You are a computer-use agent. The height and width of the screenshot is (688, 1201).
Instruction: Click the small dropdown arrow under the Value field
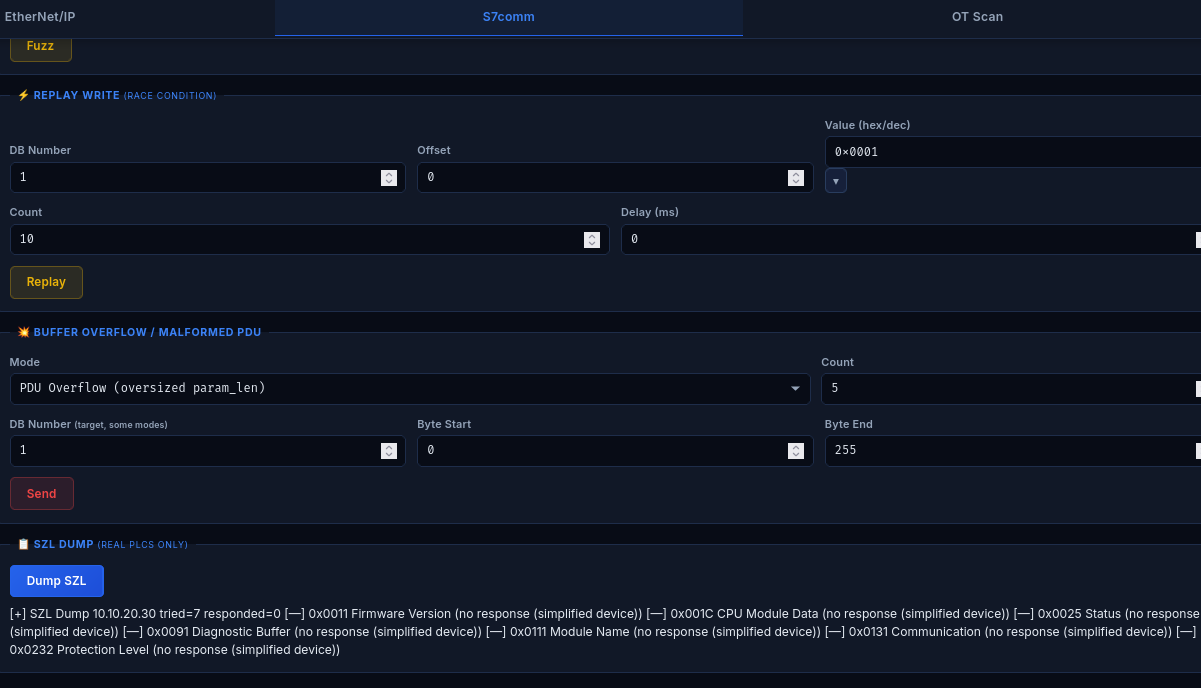836,180
